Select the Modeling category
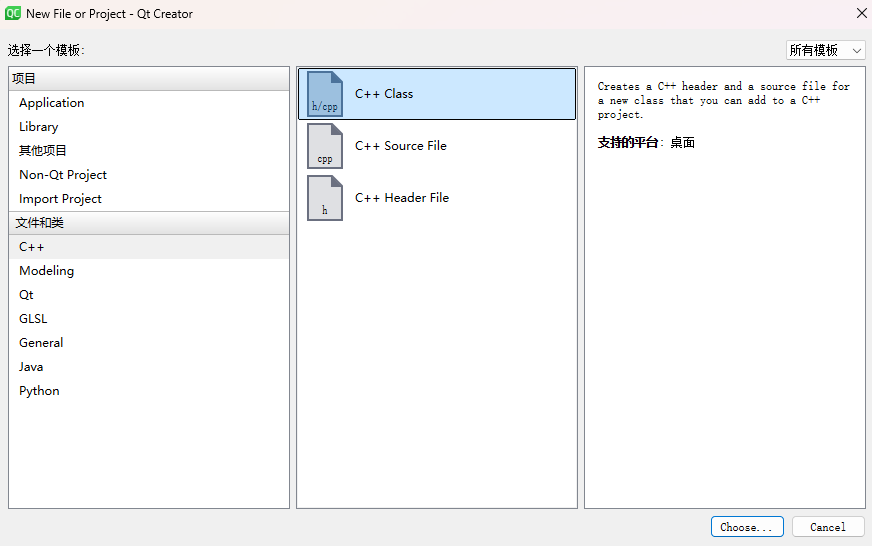Screen dimensions: 872x546 (149, 271)
